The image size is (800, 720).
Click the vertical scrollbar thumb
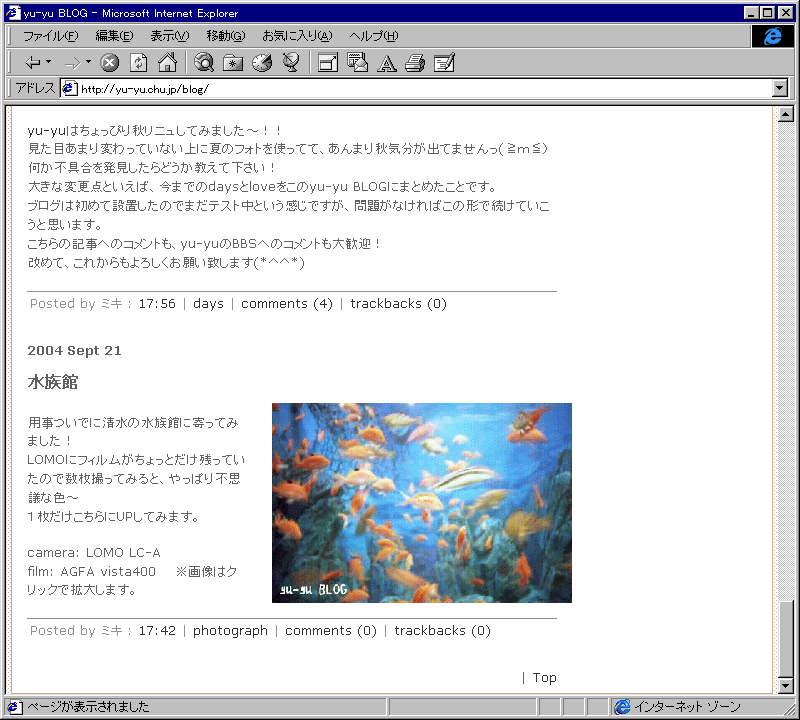pyautogui.click(x=786, y=639)
